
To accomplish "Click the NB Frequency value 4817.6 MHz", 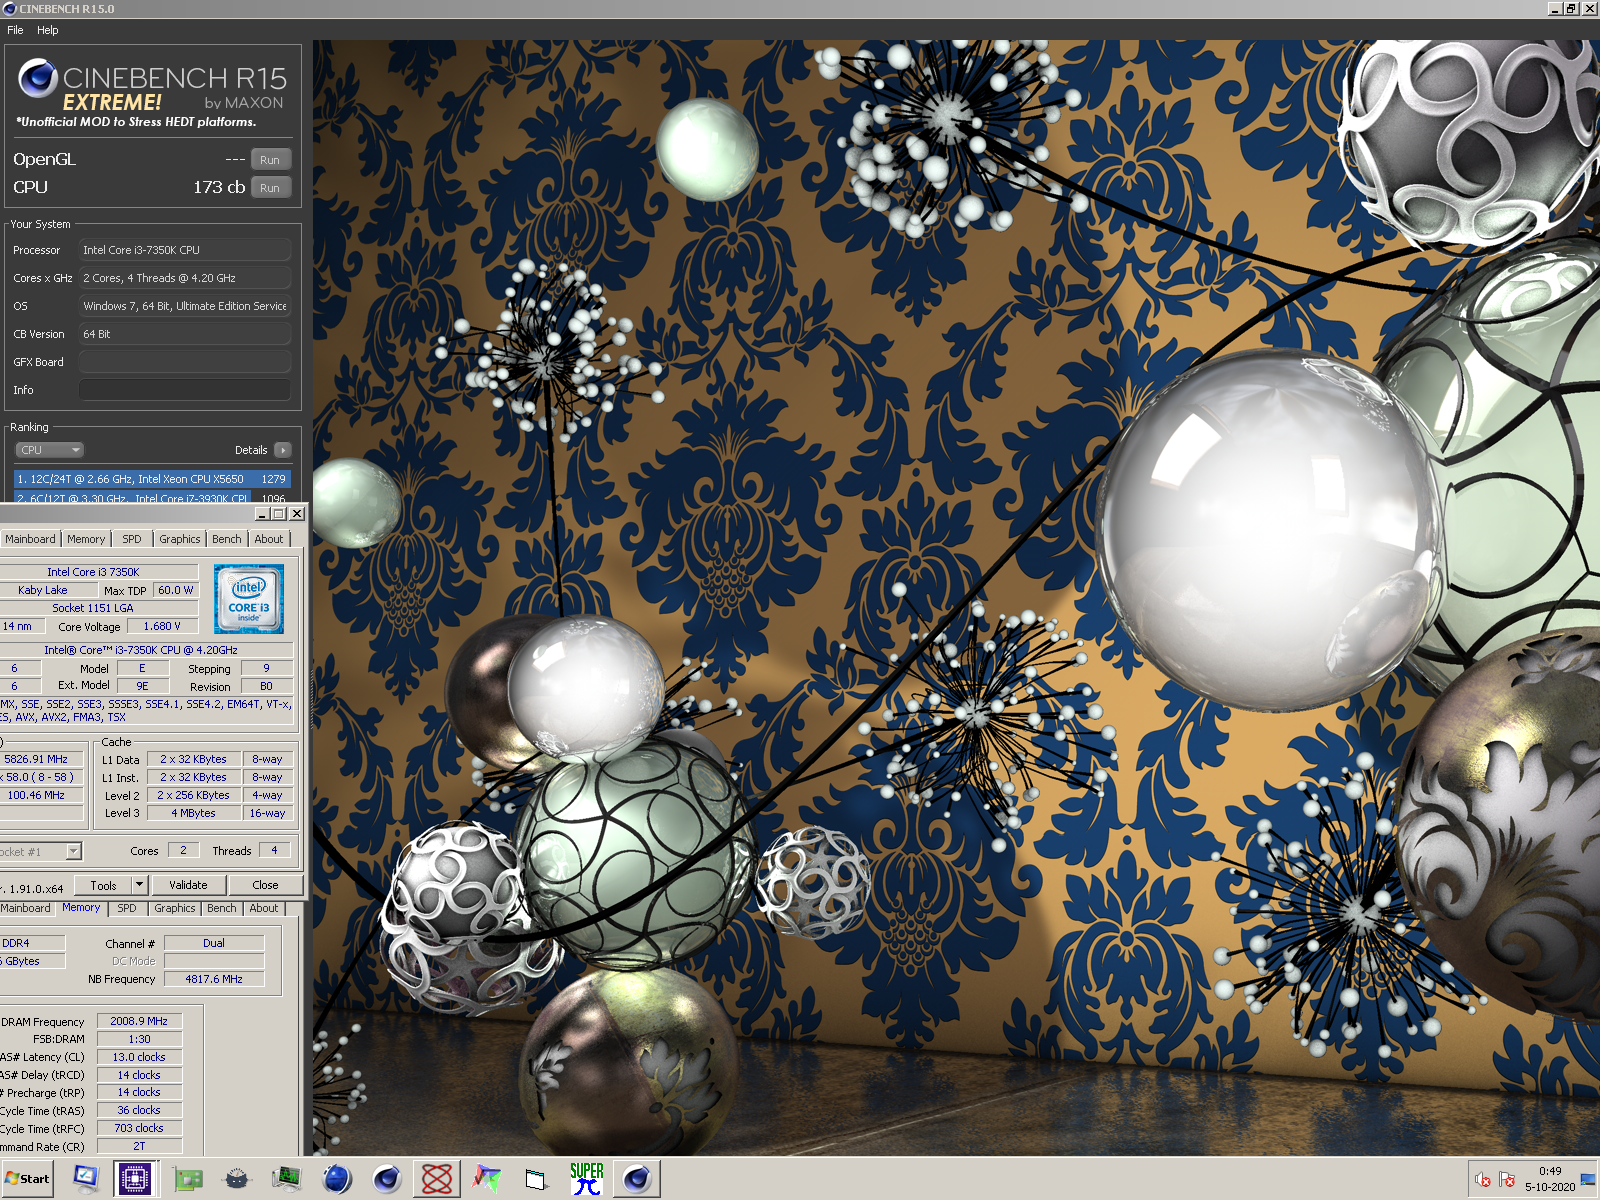I will [x=214, y=979].
